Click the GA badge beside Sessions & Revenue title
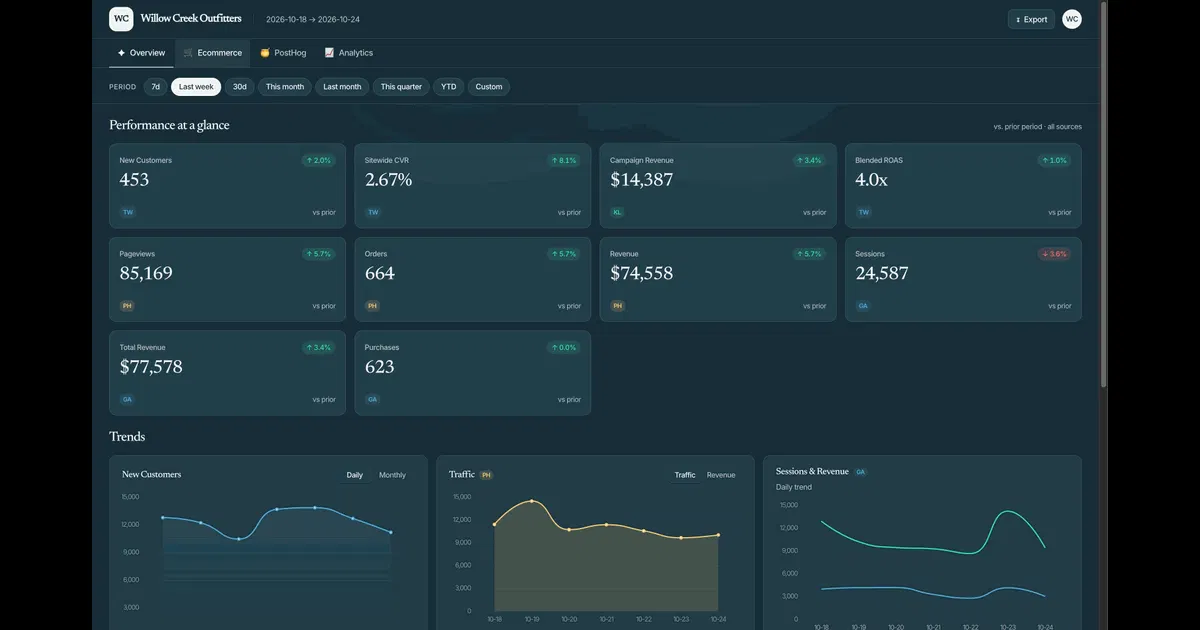 click(x=860, y=472)
